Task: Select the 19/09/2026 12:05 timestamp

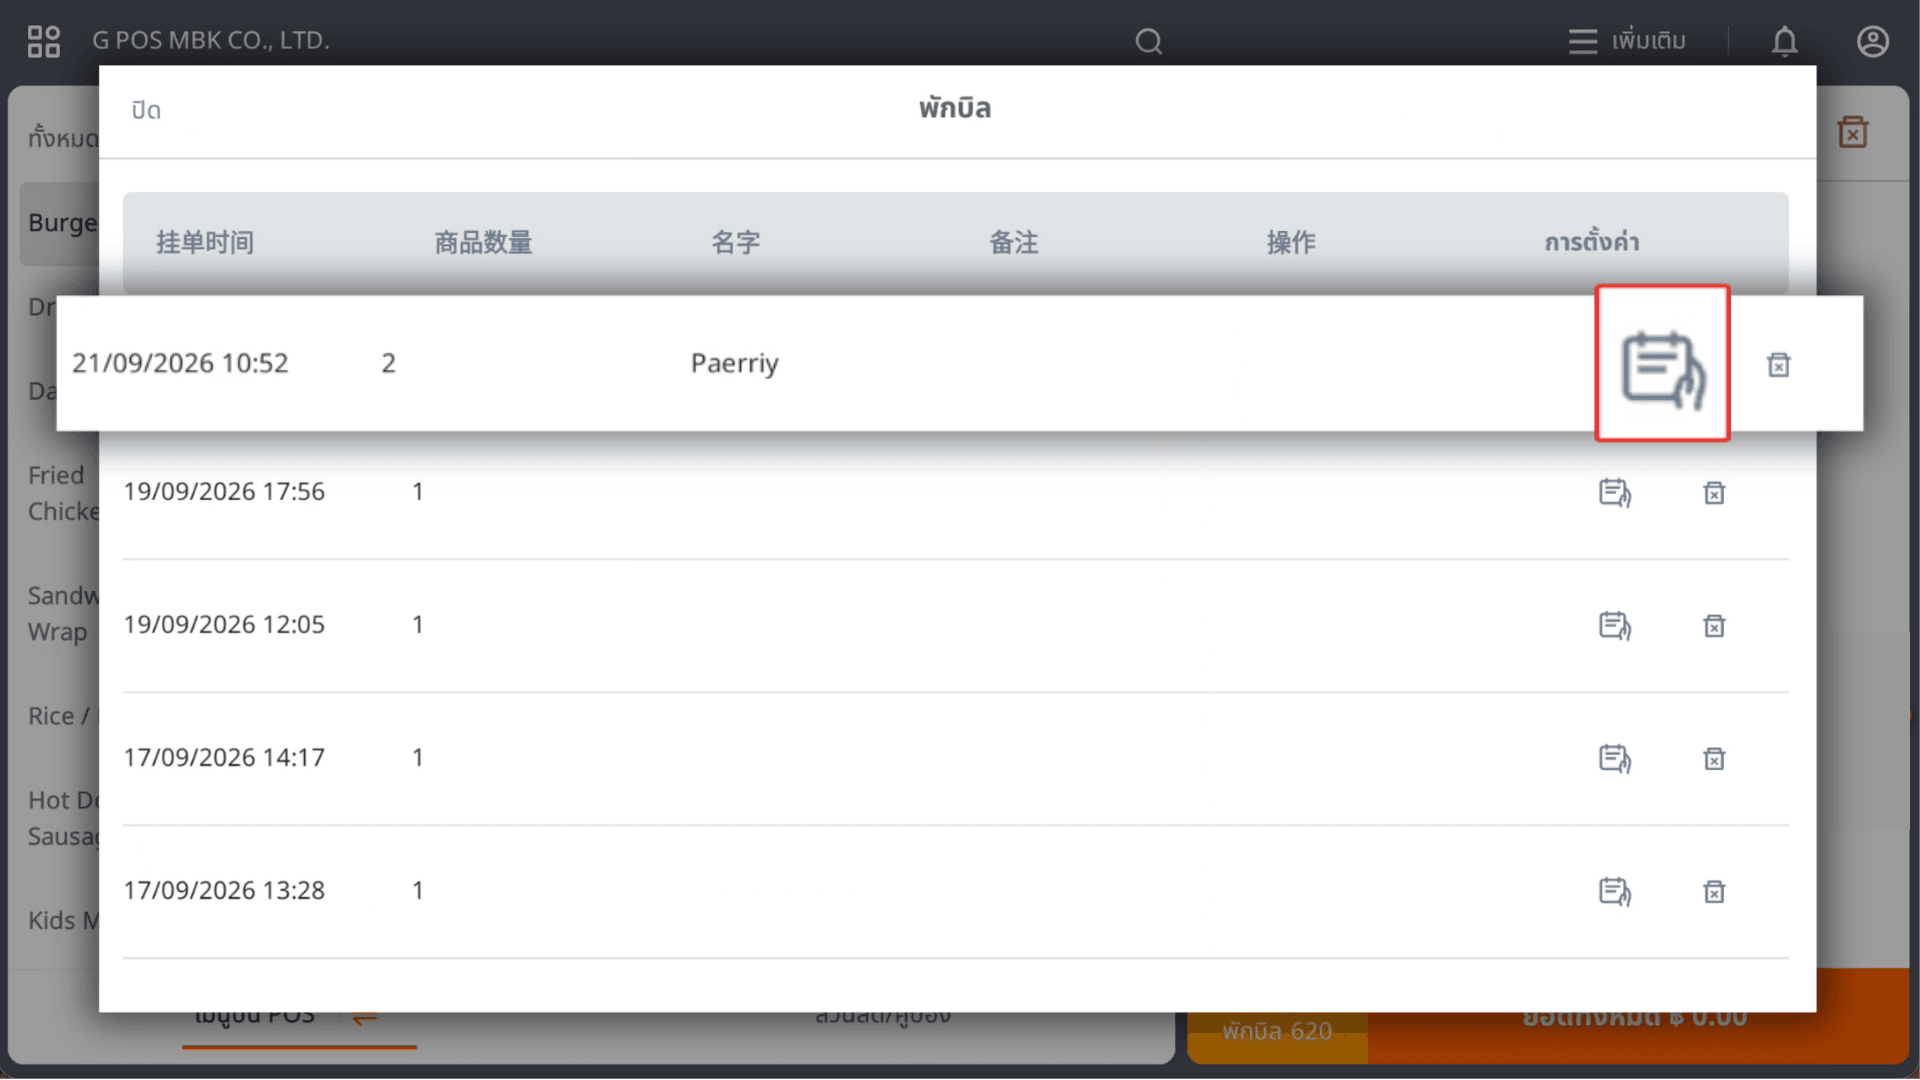Action: coord(224,624)
